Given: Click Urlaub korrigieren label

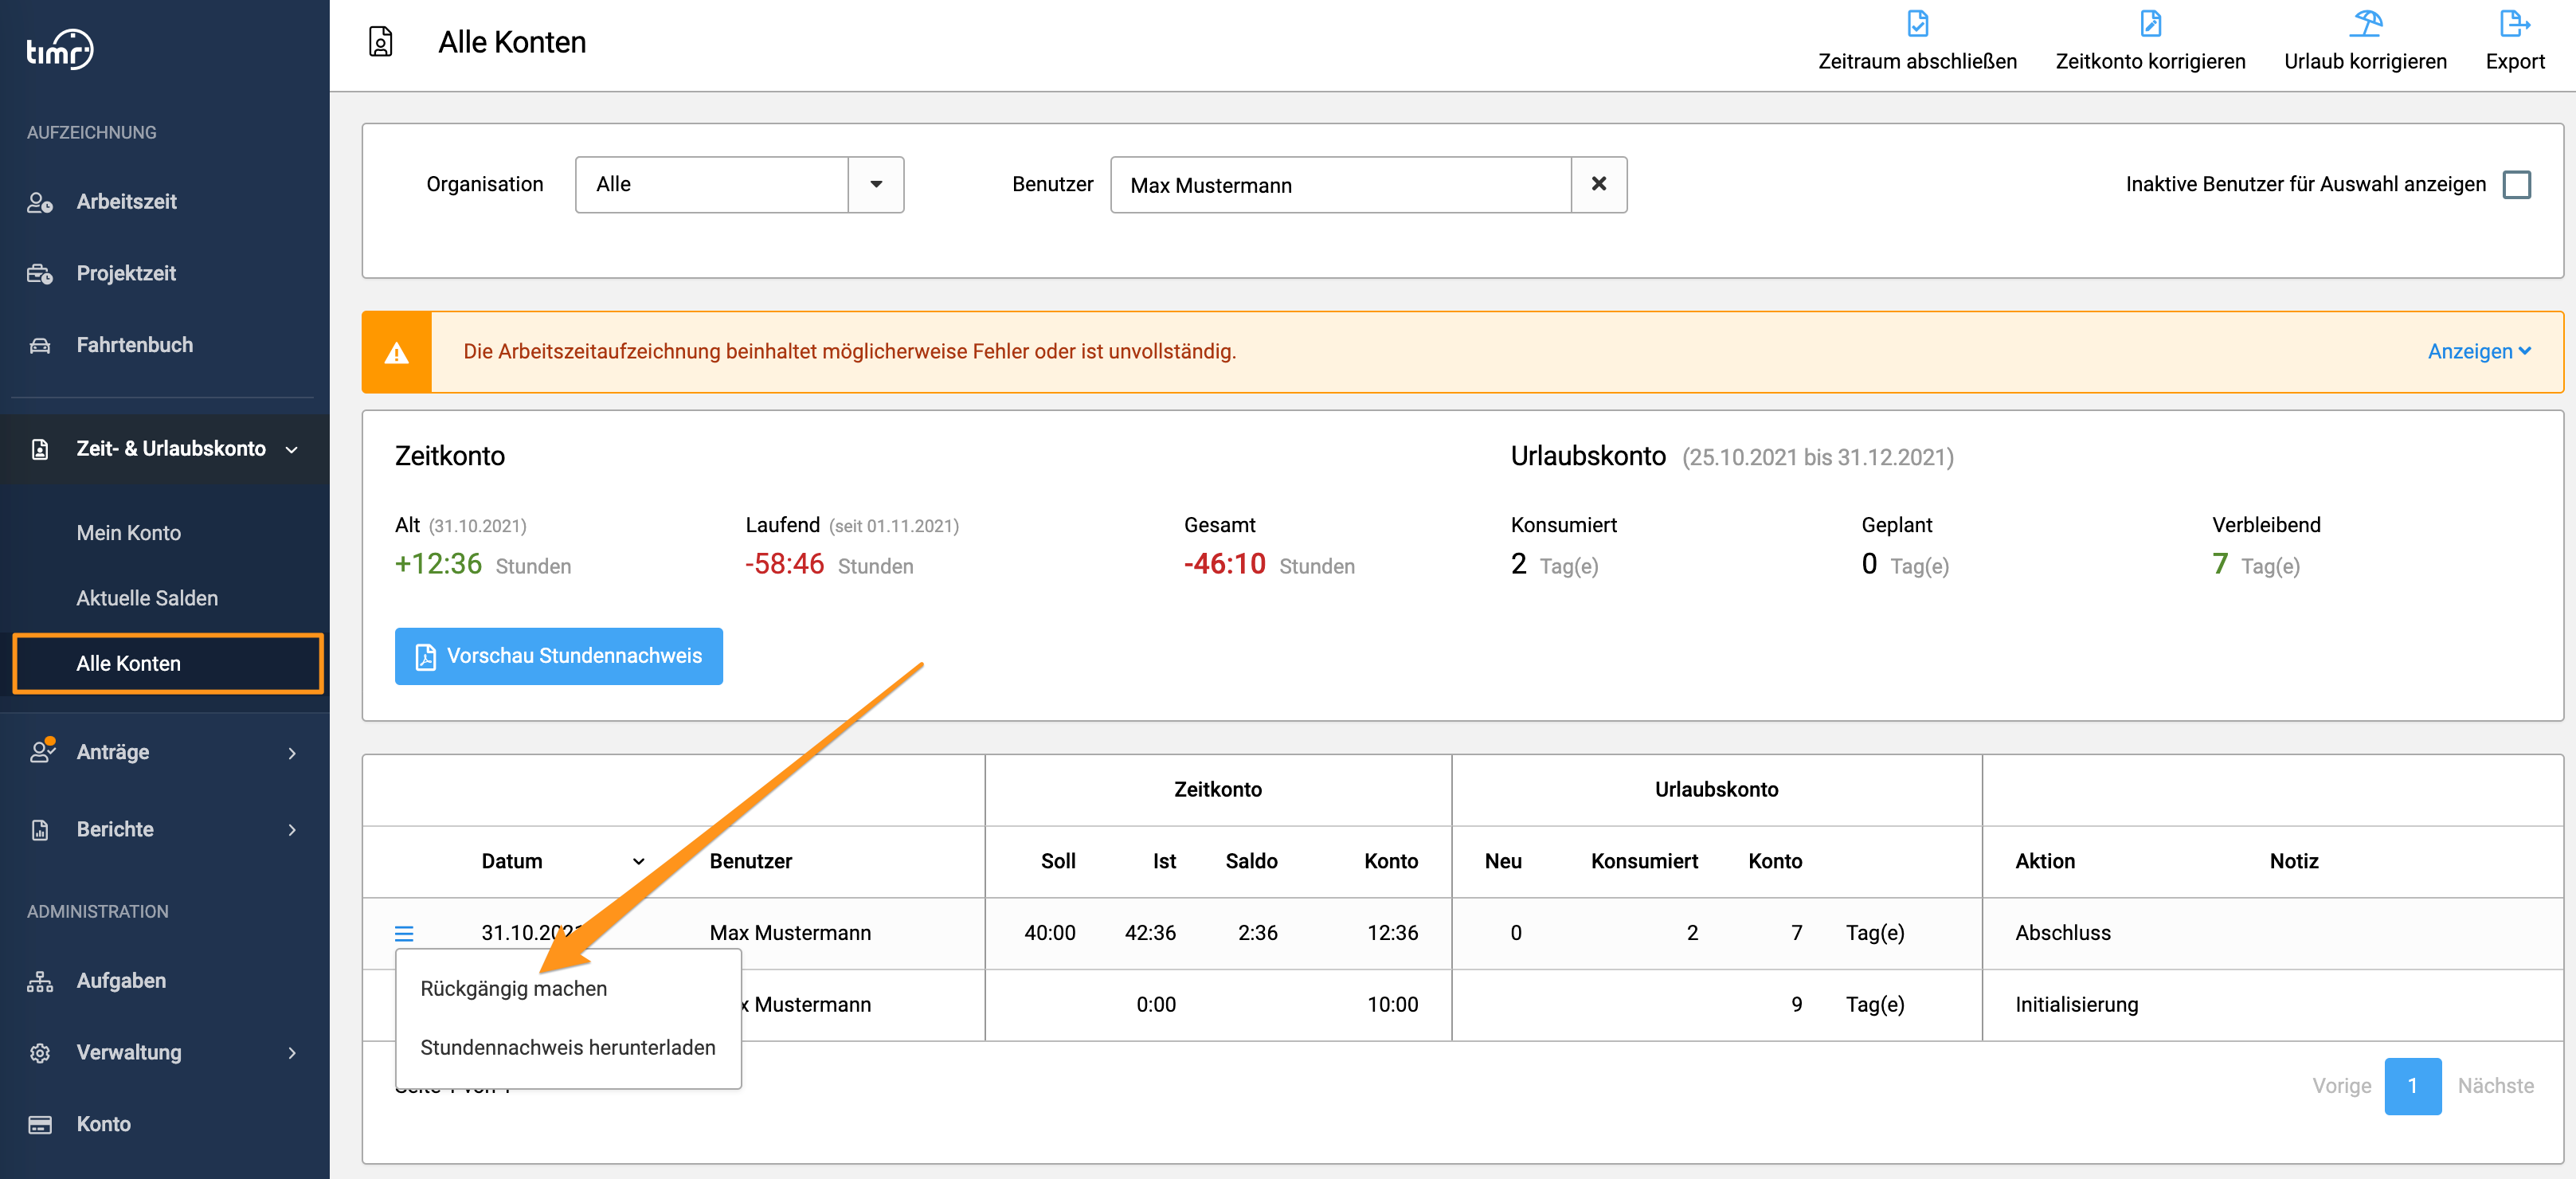Looking at the screenshot, I should [x=2365, y=61].
